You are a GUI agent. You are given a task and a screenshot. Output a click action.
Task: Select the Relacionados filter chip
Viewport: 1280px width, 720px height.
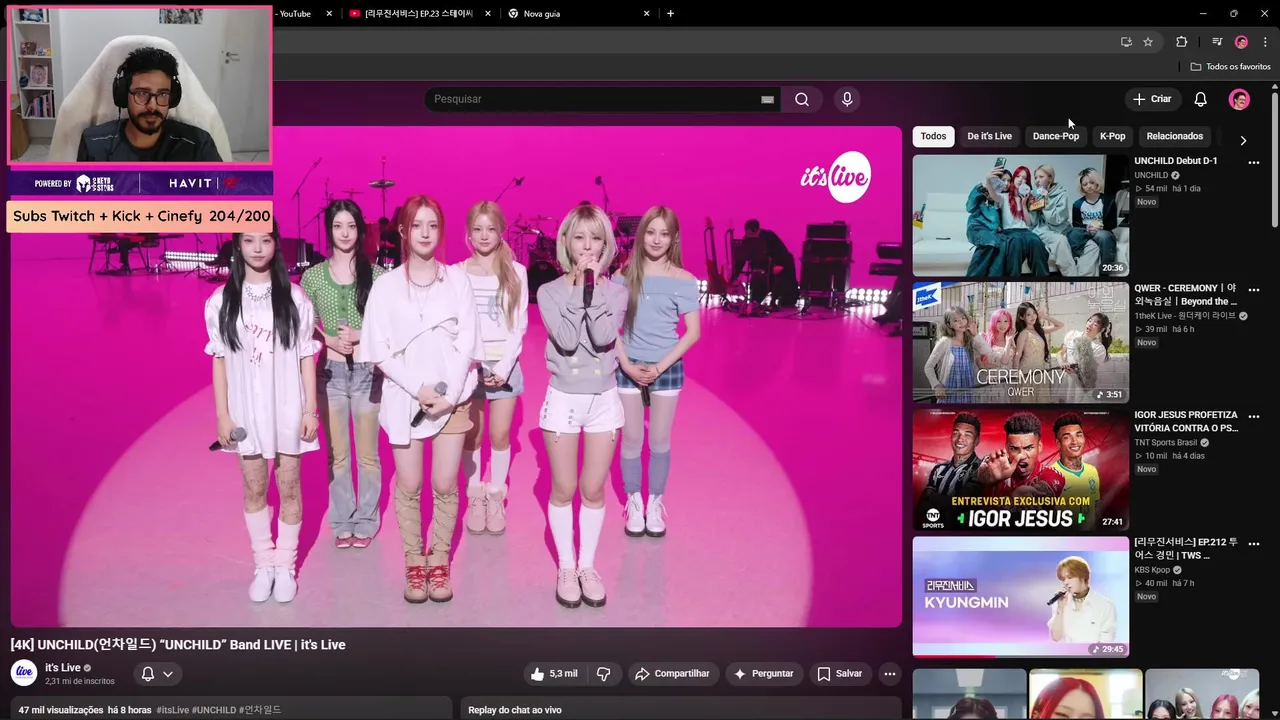point(1174,136)
